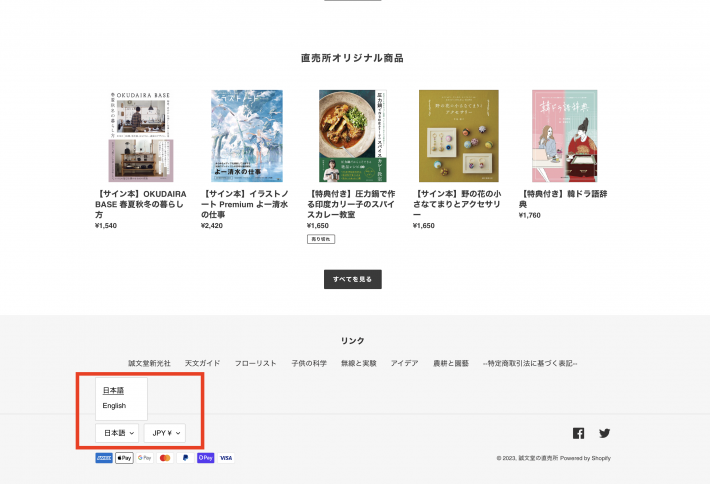Open the Facebook page icon
The width and height of the screenshot is (710, 484).
tap(578, 433)
